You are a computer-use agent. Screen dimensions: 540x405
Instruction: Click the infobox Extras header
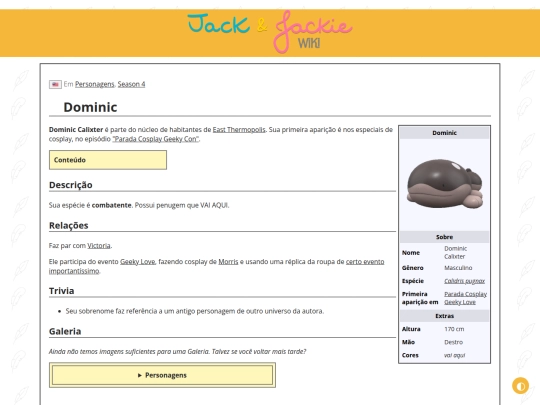click(444, 316)
